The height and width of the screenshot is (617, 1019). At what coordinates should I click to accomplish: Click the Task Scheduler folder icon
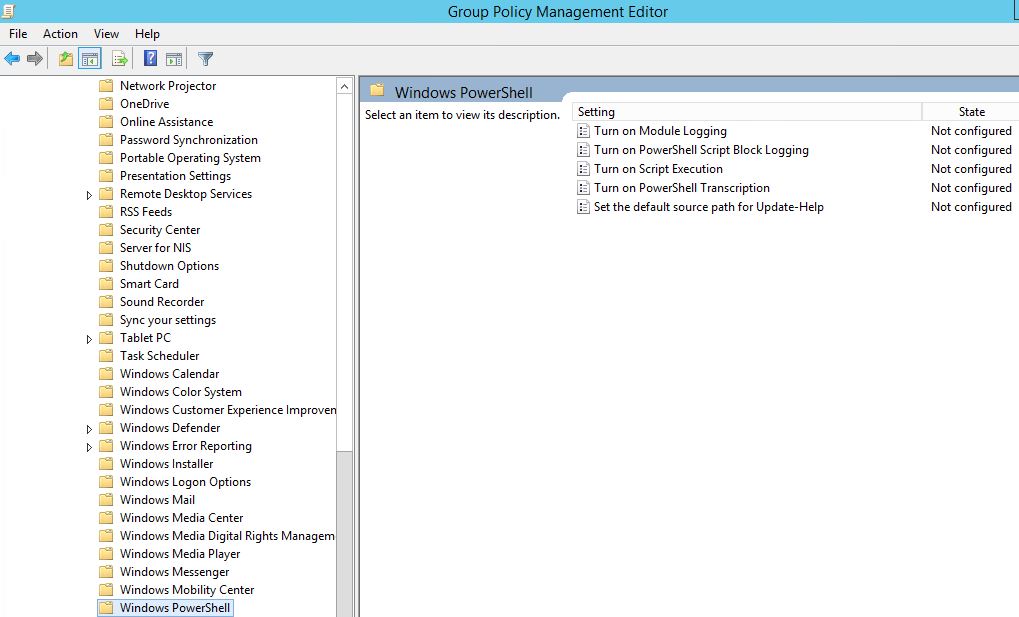(106, 356)
